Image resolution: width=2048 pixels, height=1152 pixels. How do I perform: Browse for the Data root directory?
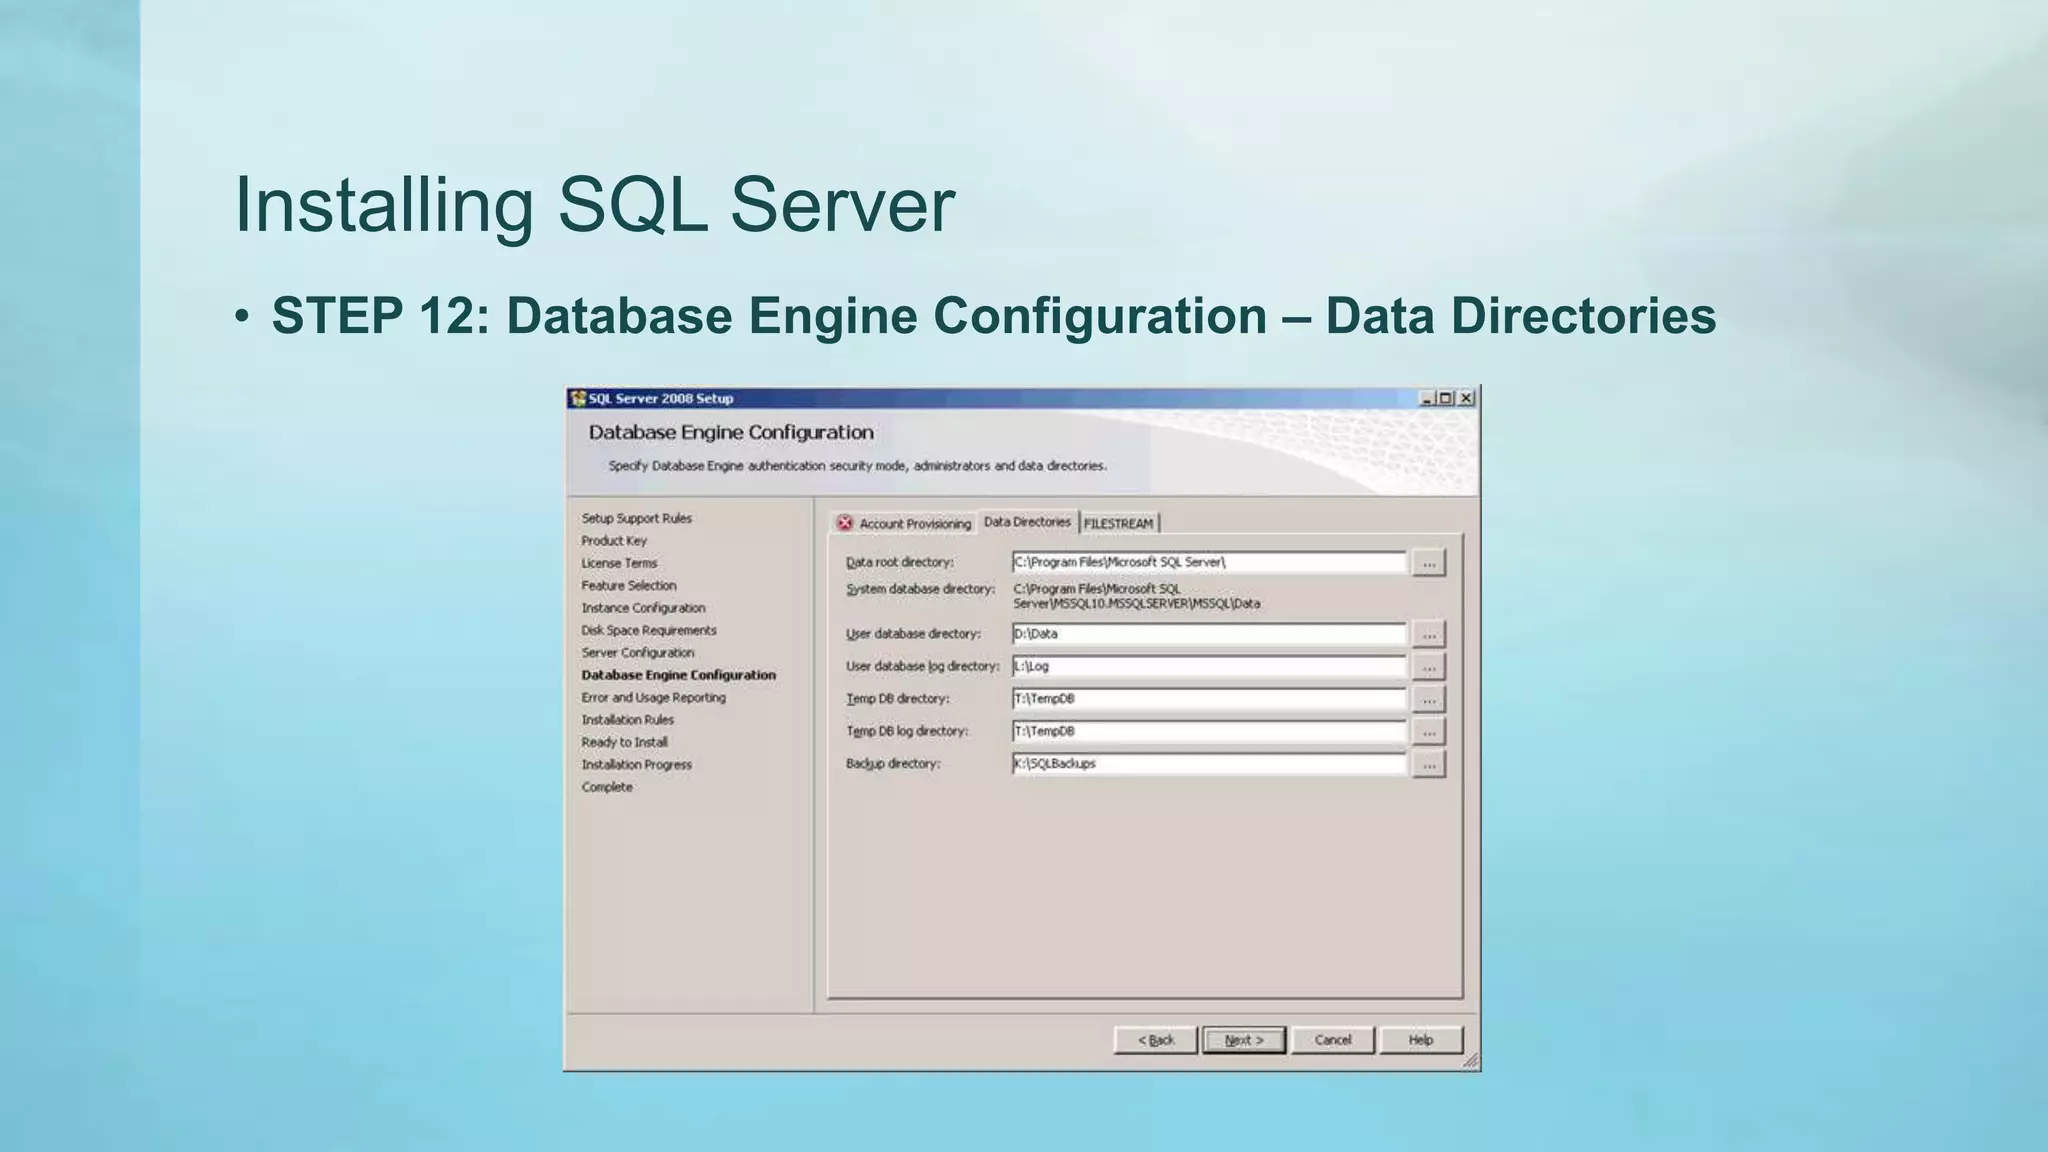pyautogui.click(x=1429, y=563)
